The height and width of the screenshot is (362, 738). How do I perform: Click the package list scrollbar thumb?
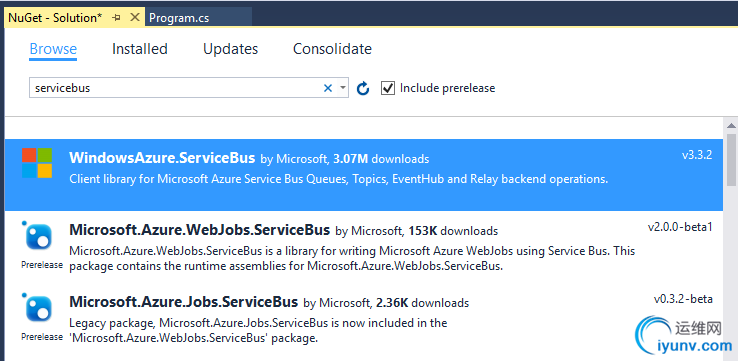pos(731,162)
